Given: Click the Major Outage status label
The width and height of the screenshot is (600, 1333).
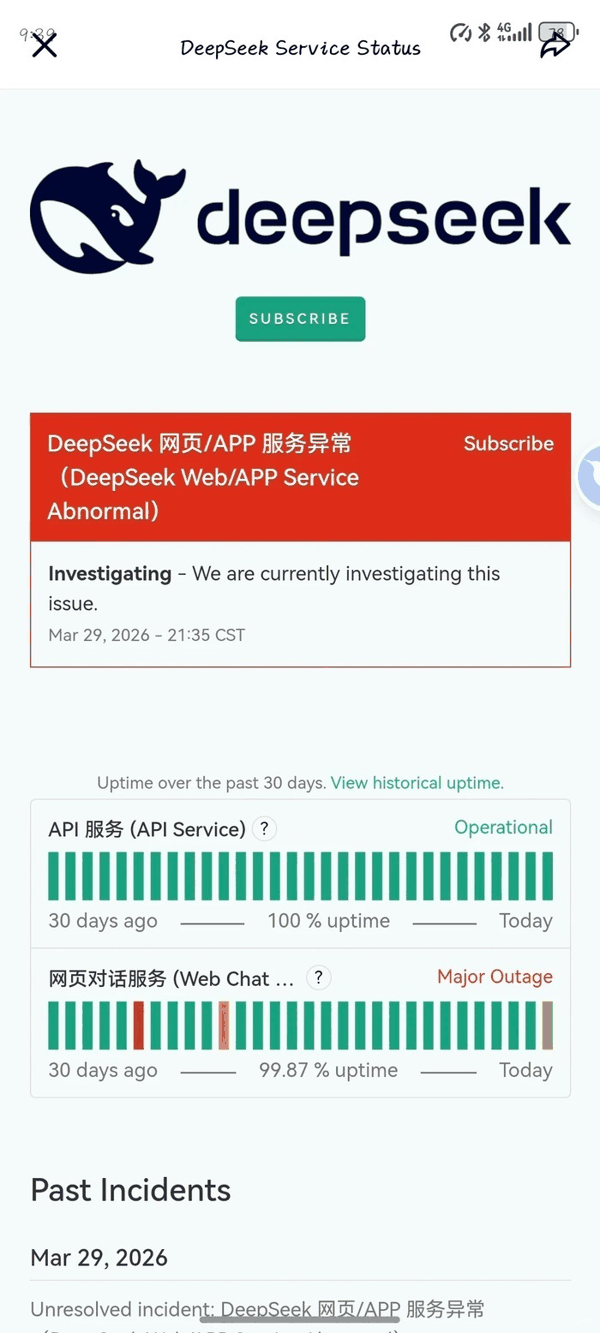Looking at the screenshot, I should (494, 977).
